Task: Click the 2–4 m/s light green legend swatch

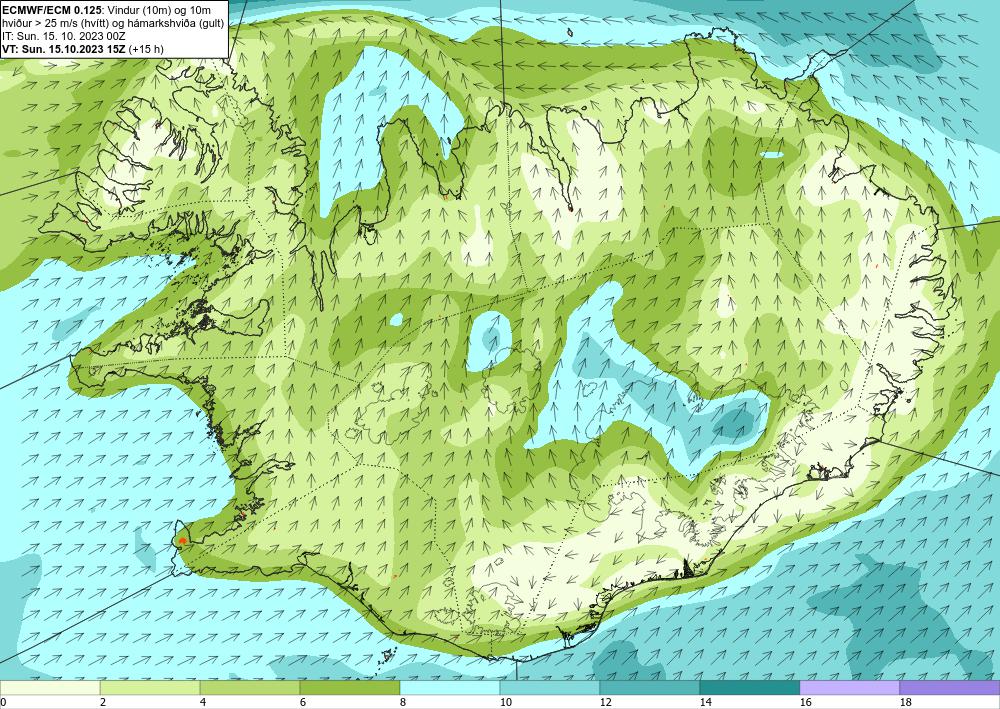Action: point(150,687)
